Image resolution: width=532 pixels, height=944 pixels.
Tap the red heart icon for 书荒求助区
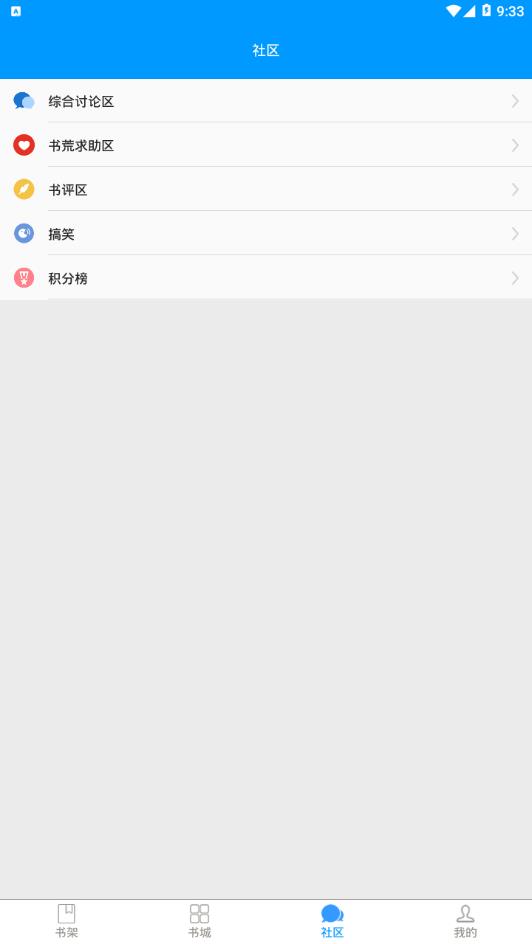(24, 145)
